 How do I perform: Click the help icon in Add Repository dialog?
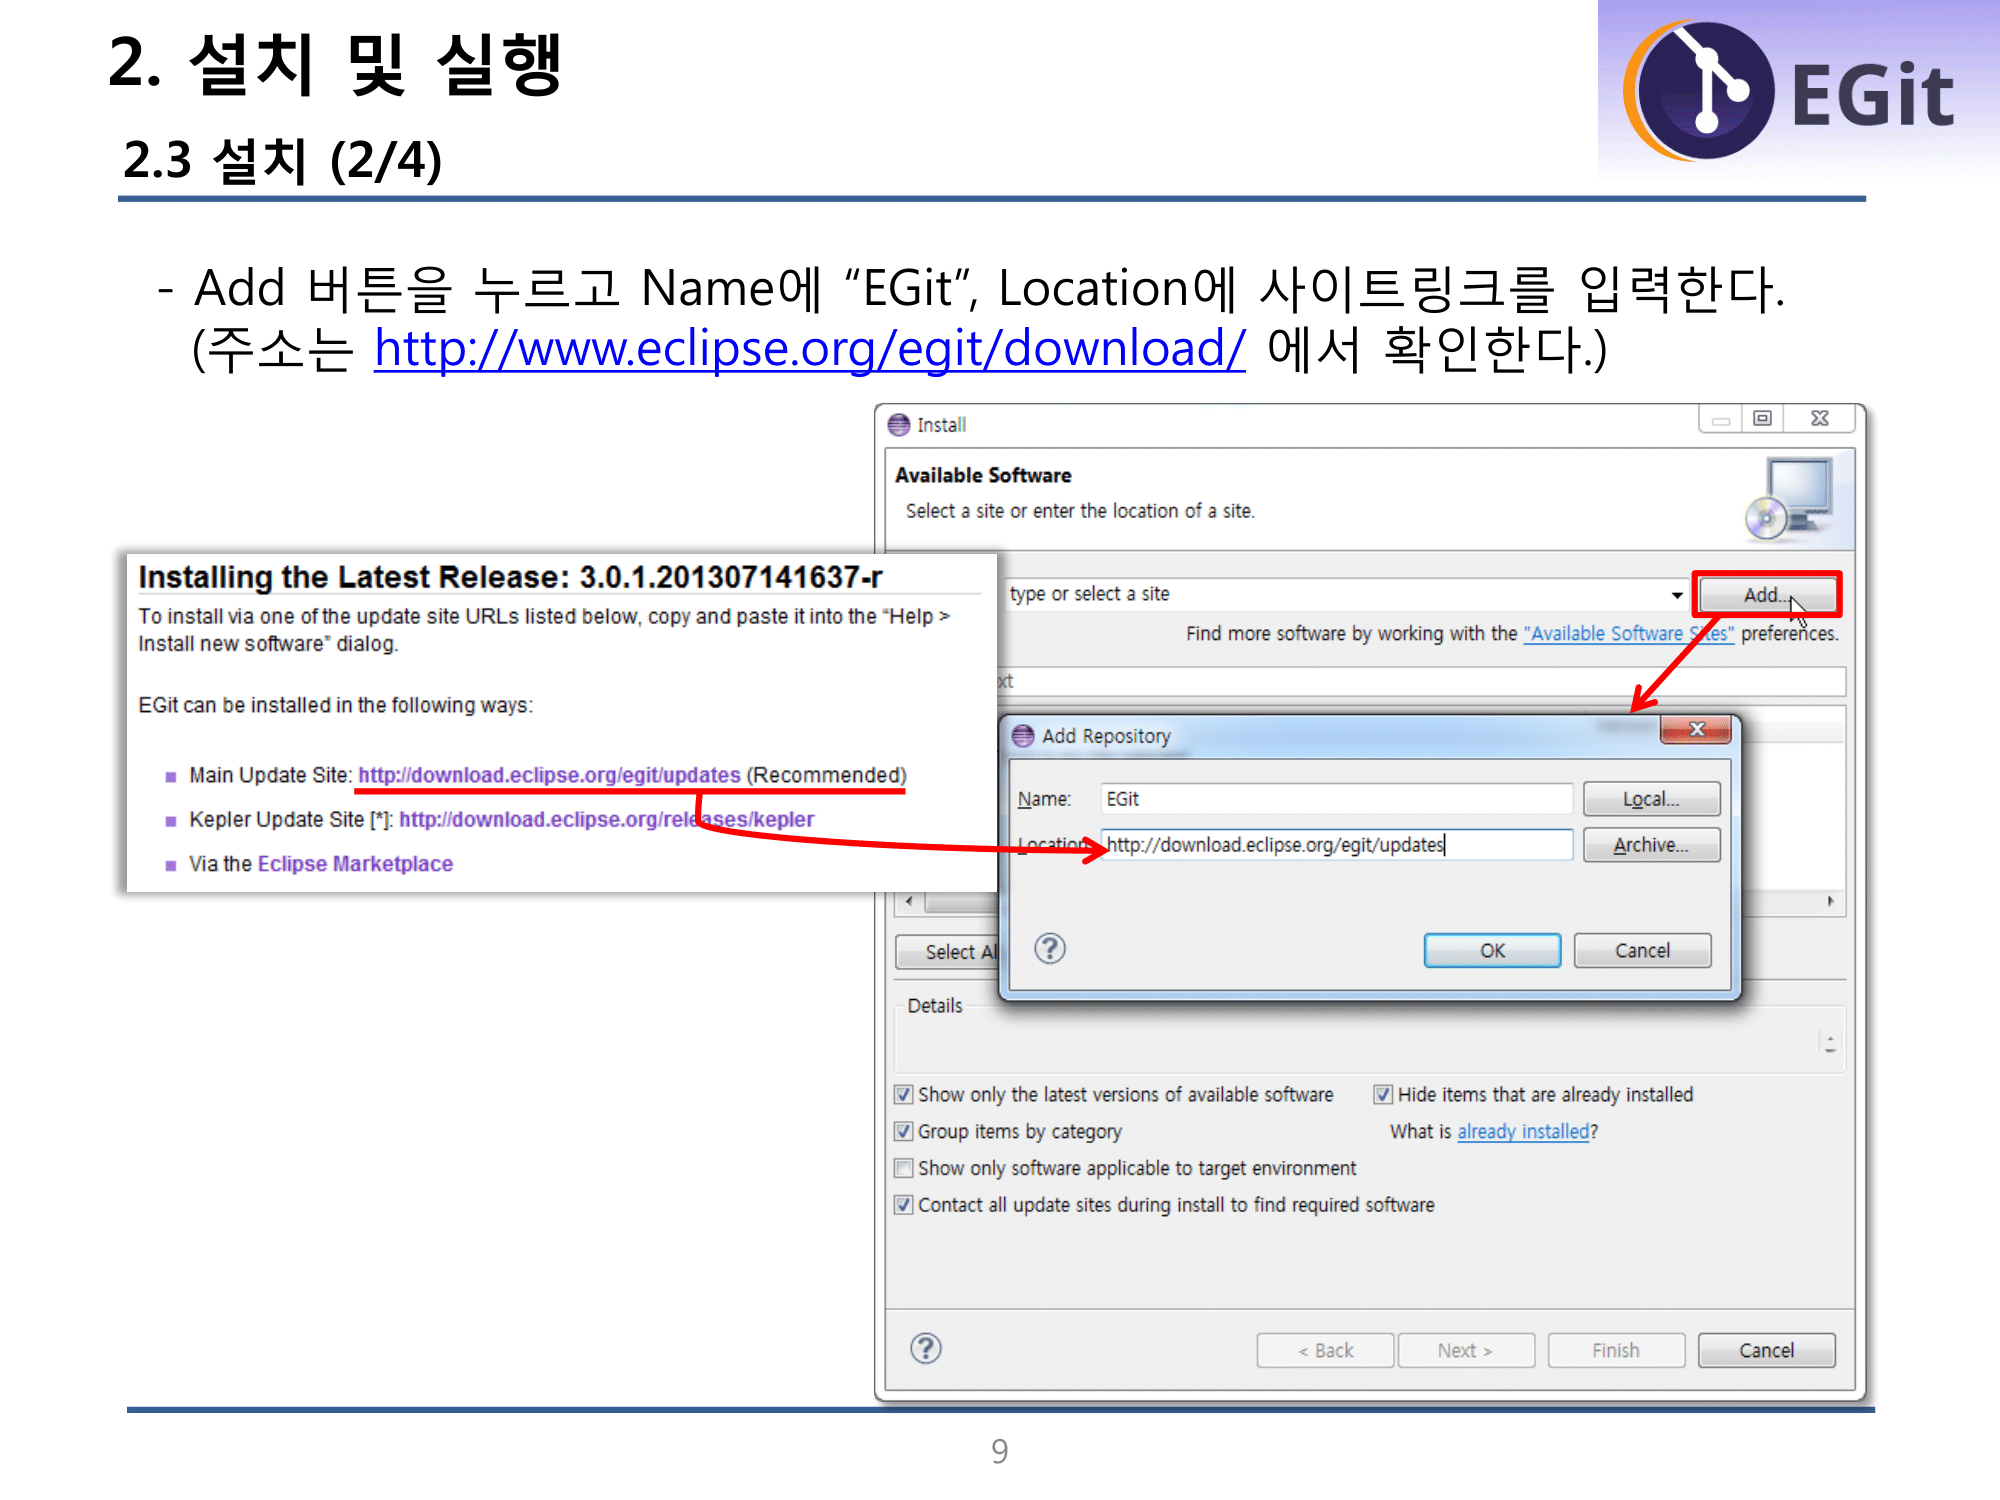click(x=1049, y=948)
